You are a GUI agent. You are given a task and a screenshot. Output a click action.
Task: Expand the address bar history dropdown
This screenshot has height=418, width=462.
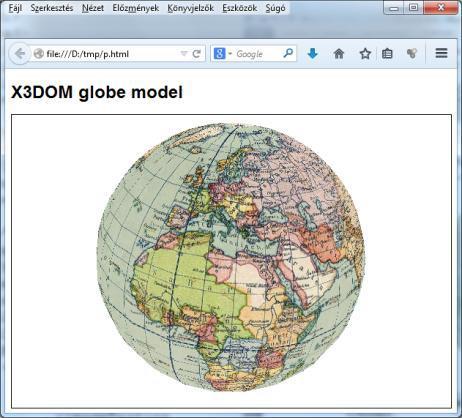click(x=184, y=54)
